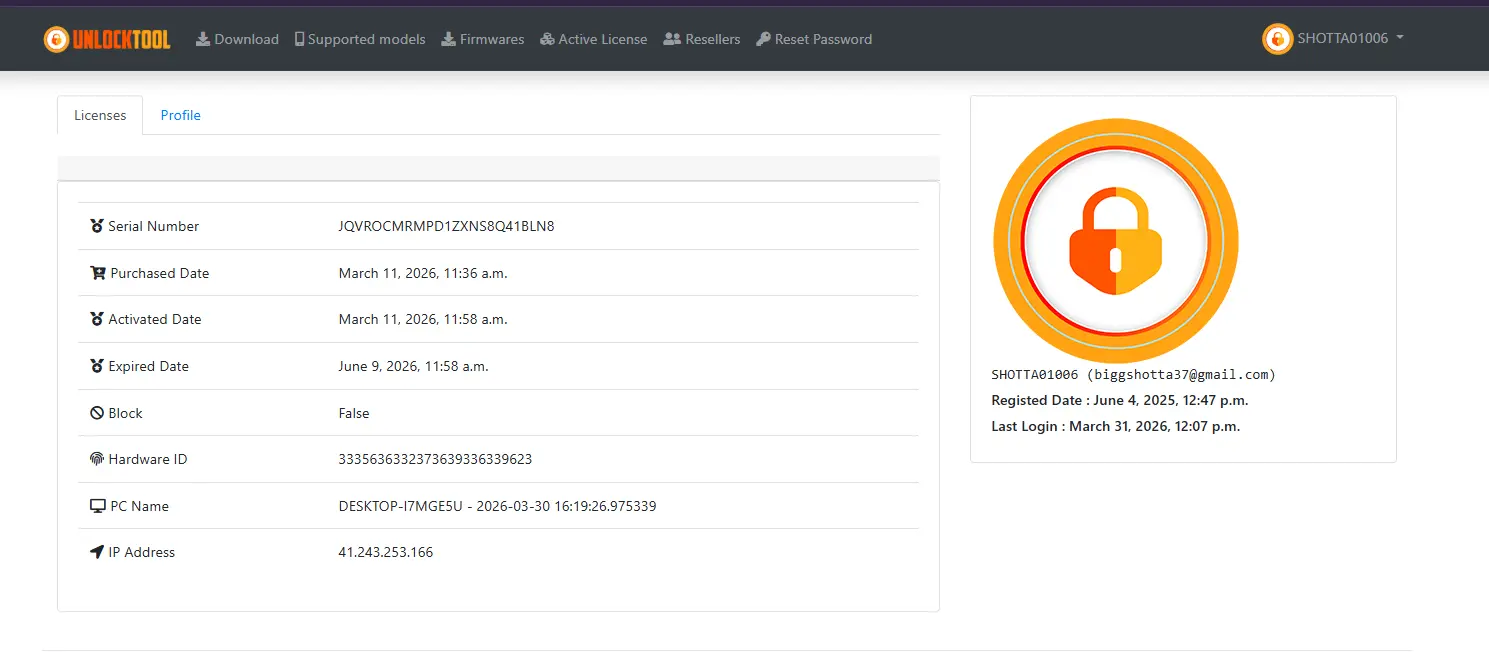Click the UnlockTool logo in navbar

click(107, 39)
